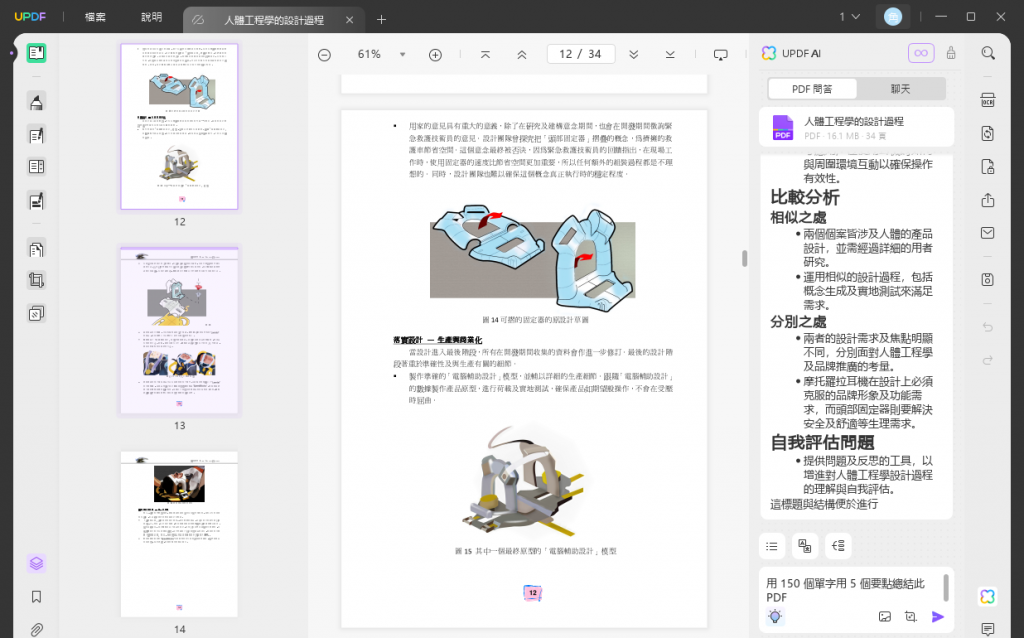The height and width of the screenshot is (638, 1024).
Task: Open the Layers panel icon
Action: point(36,563)
